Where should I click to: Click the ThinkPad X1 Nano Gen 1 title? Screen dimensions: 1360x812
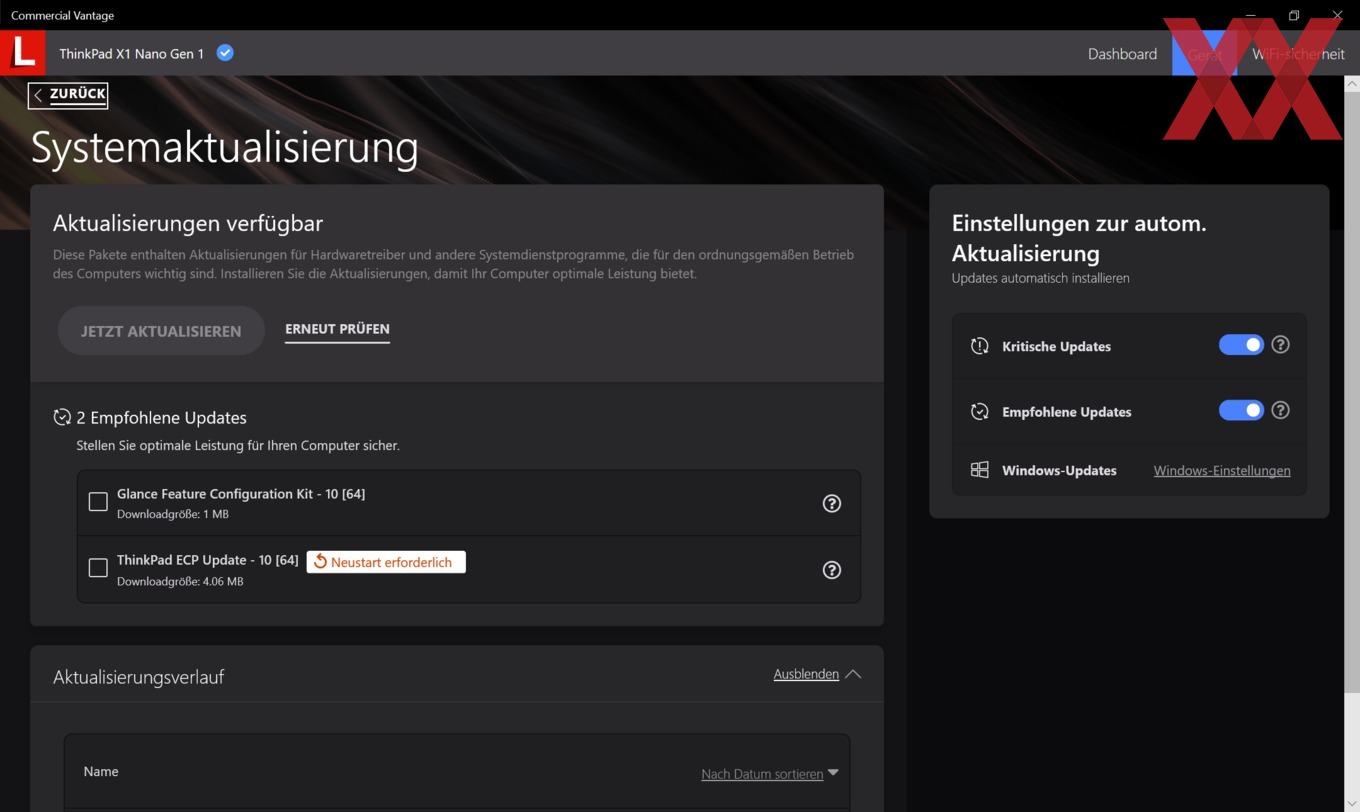(131, 53)
